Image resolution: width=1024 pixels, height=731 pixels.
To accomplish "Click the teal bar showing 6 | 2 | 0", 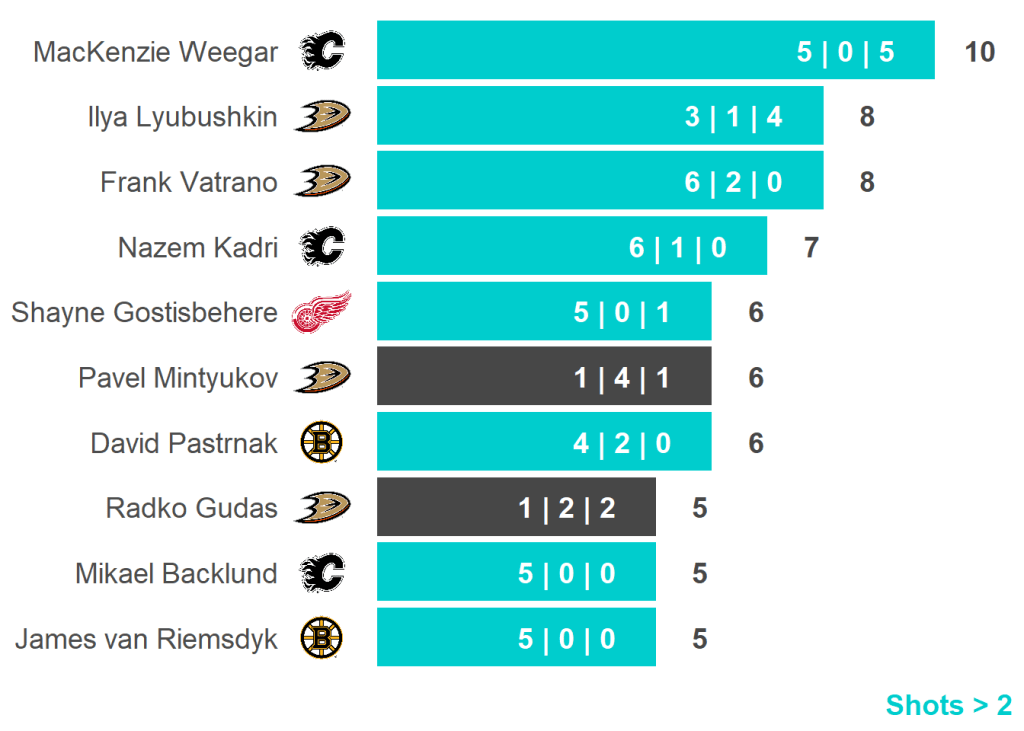I will point(600,181).
